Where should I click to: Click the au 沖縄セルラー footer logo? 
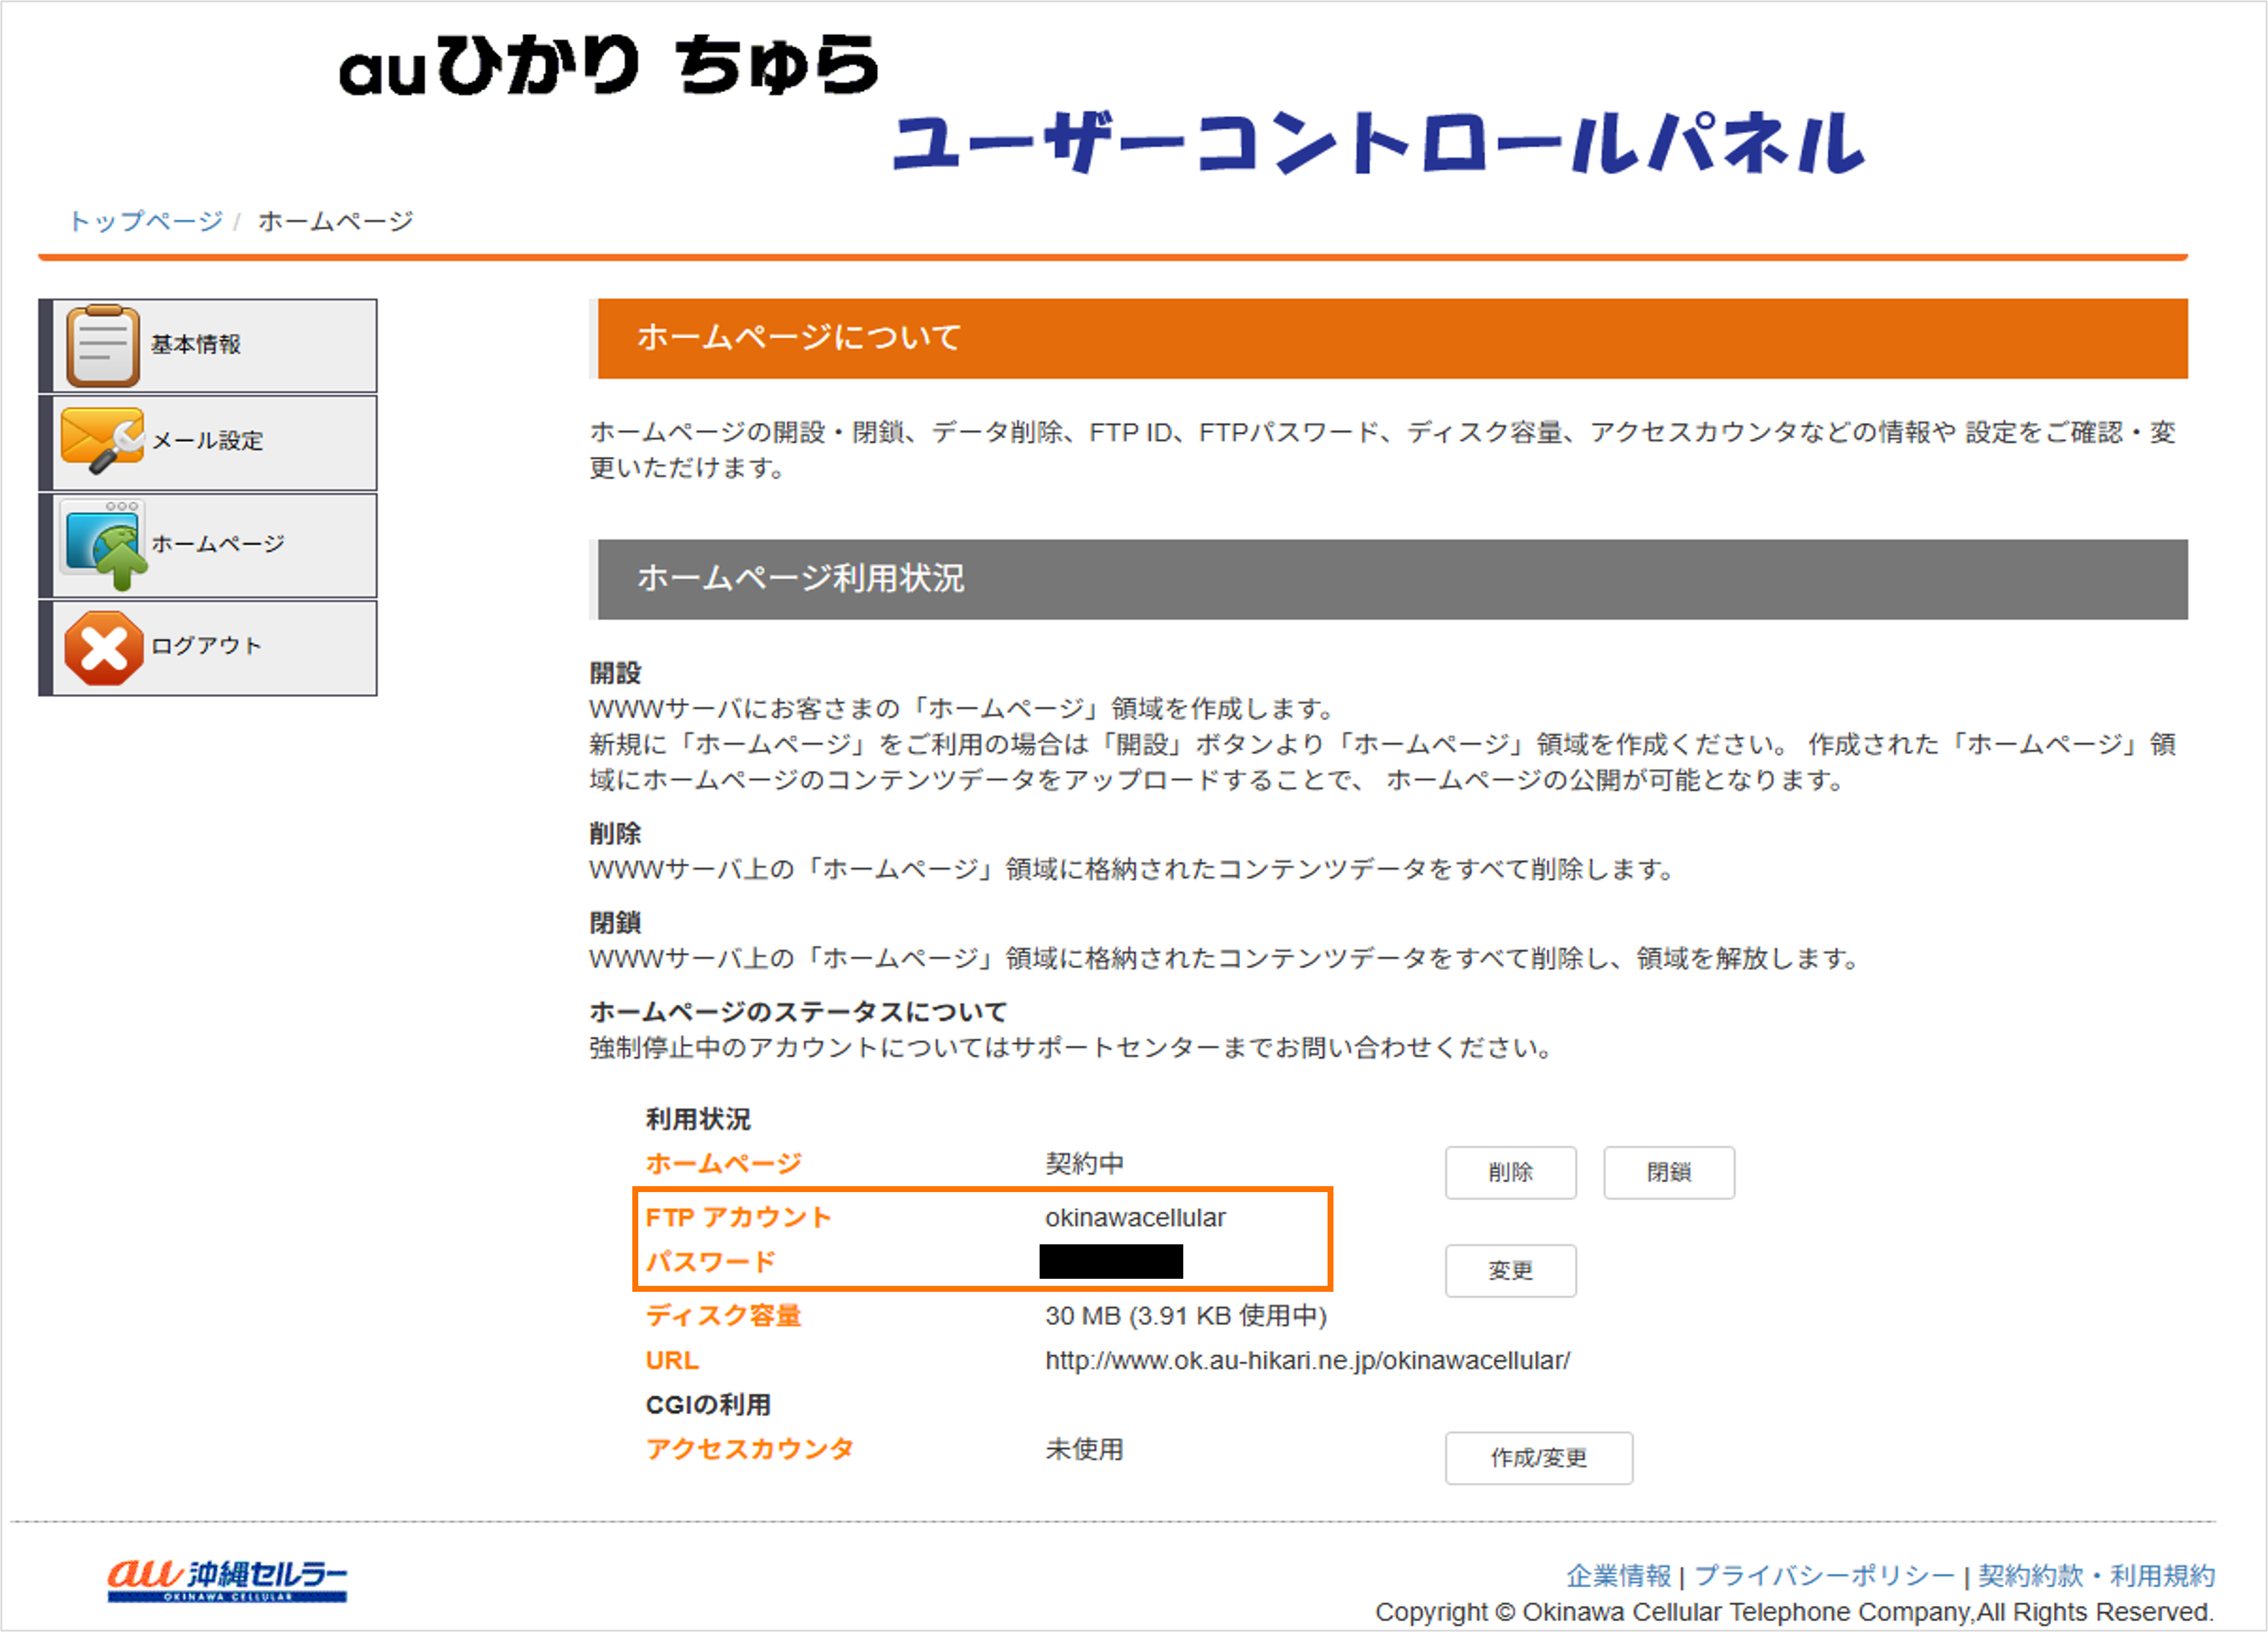point(228,1580)
